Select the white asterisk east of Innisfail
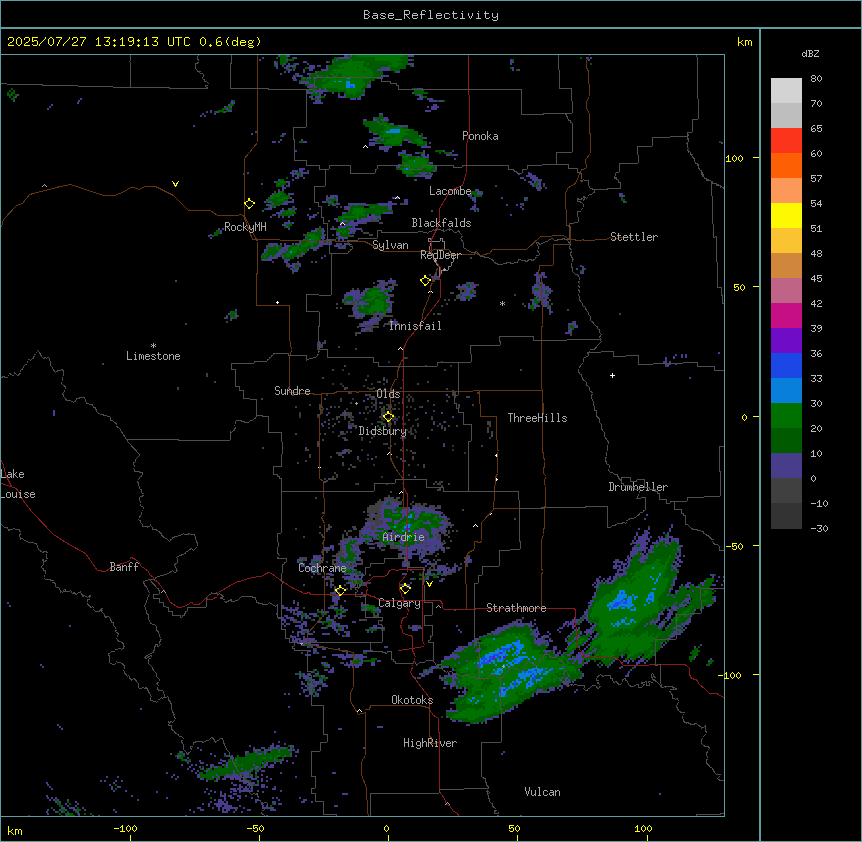Image resolution: width=862 pixels, height=842 pixels. [x=502, y=303]
